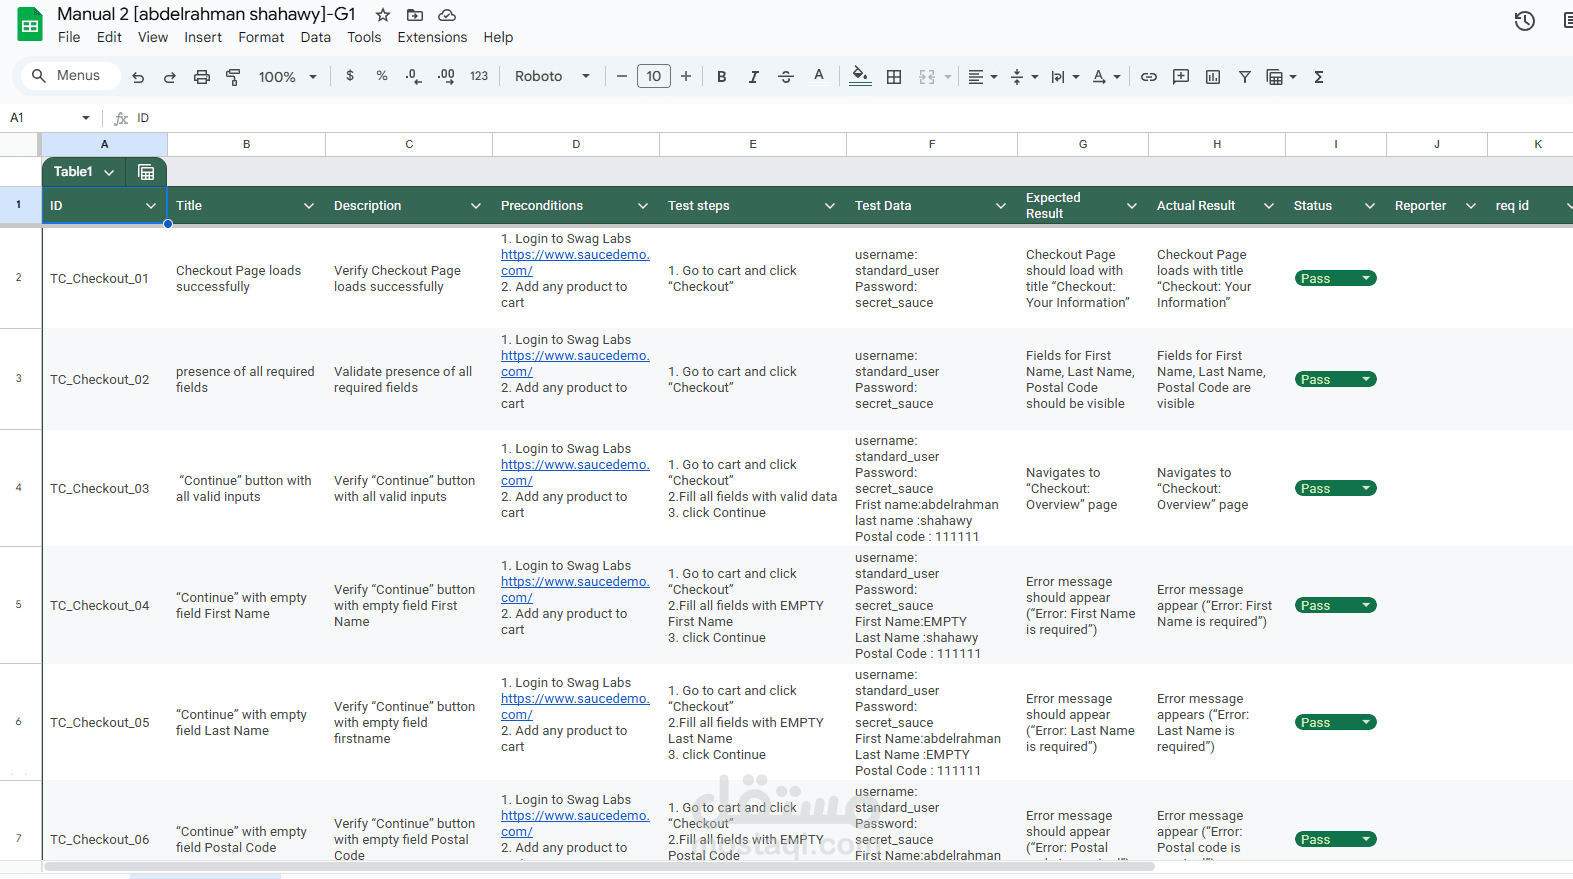Open vertical align options
The width and height of the screenshot is (1573, 879).
(x=1024, y=77)
